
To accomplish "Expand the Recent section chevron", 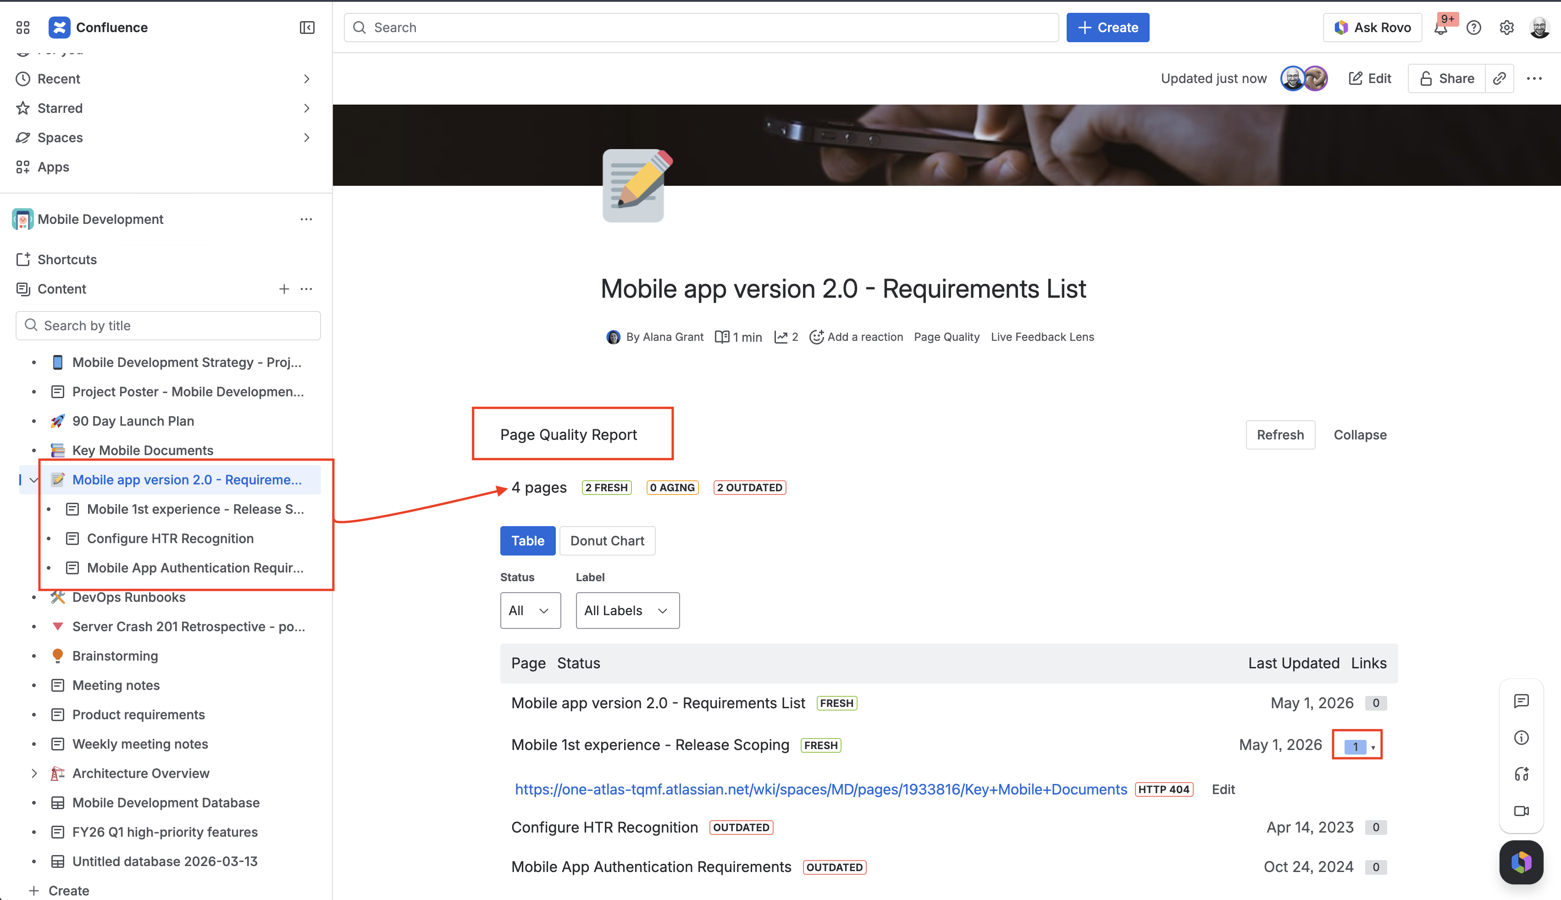I will pos(306,79).
